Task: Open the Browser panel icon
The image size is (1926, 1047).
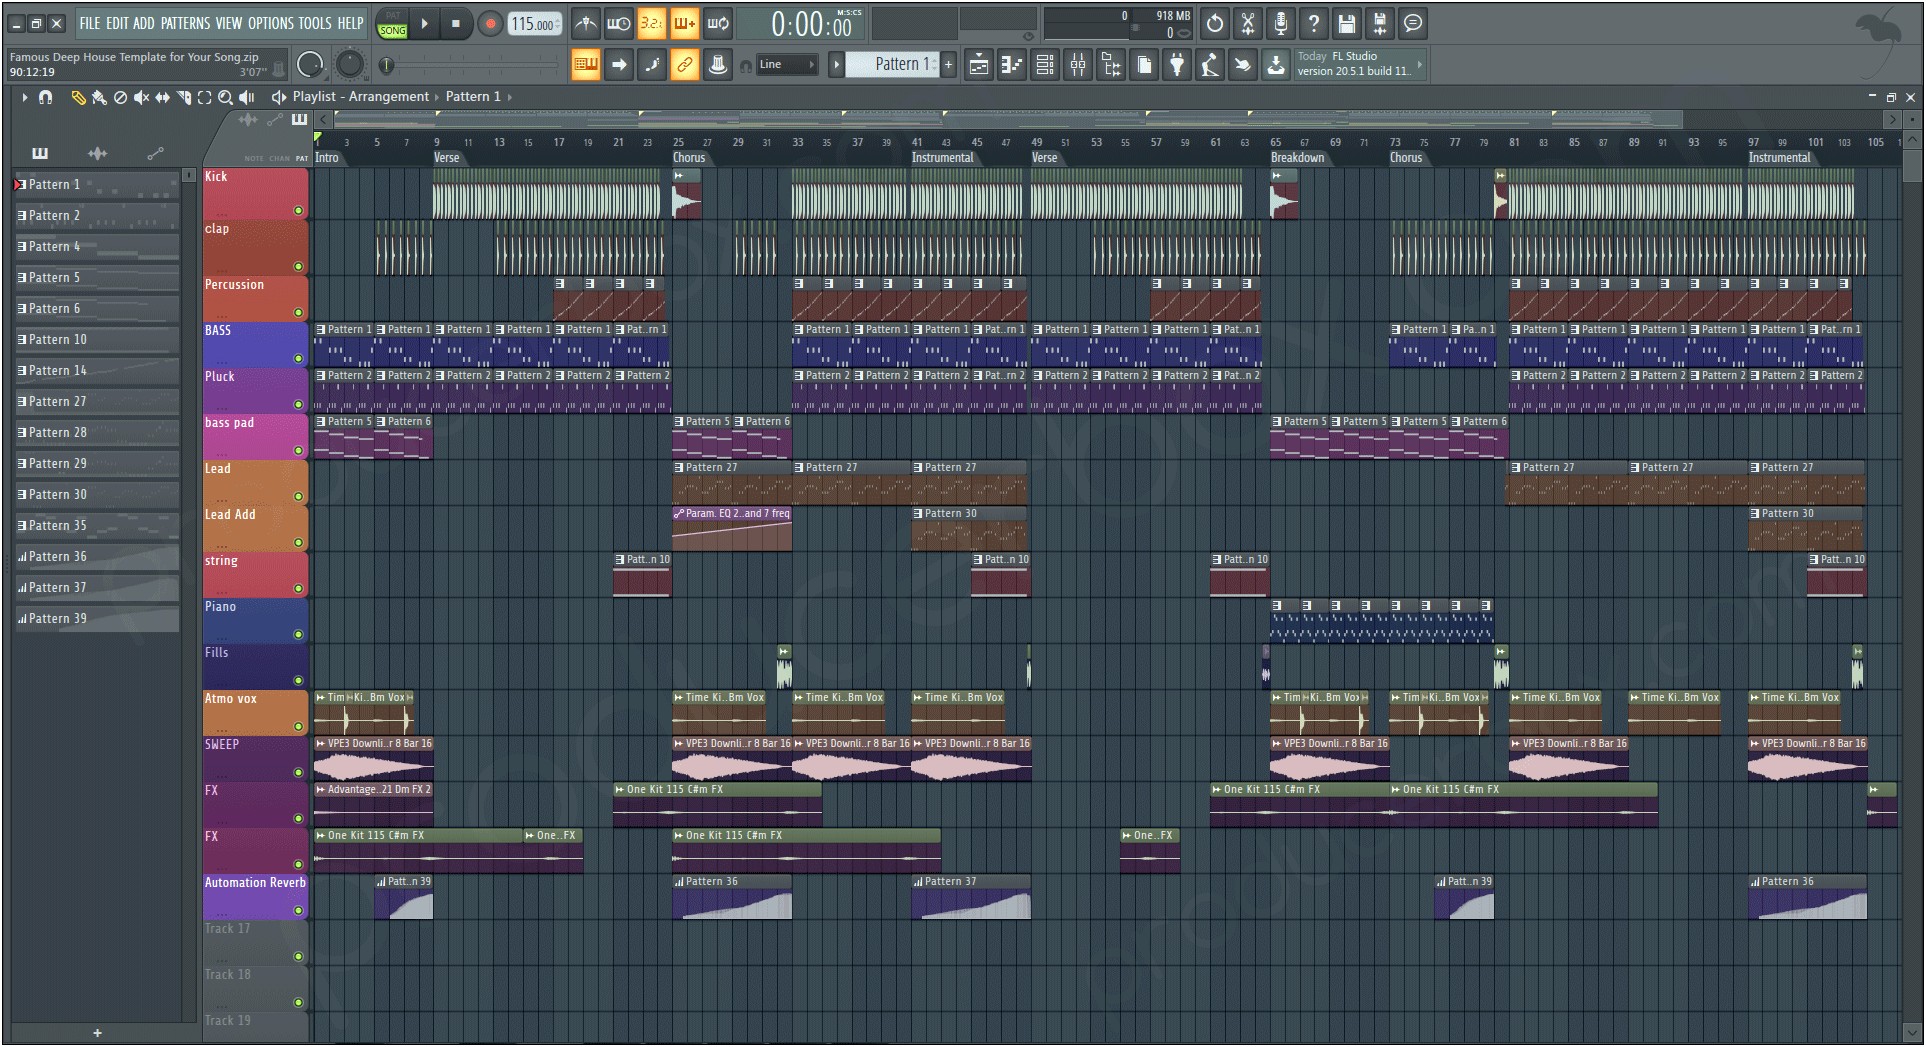Action: (x=1111, y=65)
